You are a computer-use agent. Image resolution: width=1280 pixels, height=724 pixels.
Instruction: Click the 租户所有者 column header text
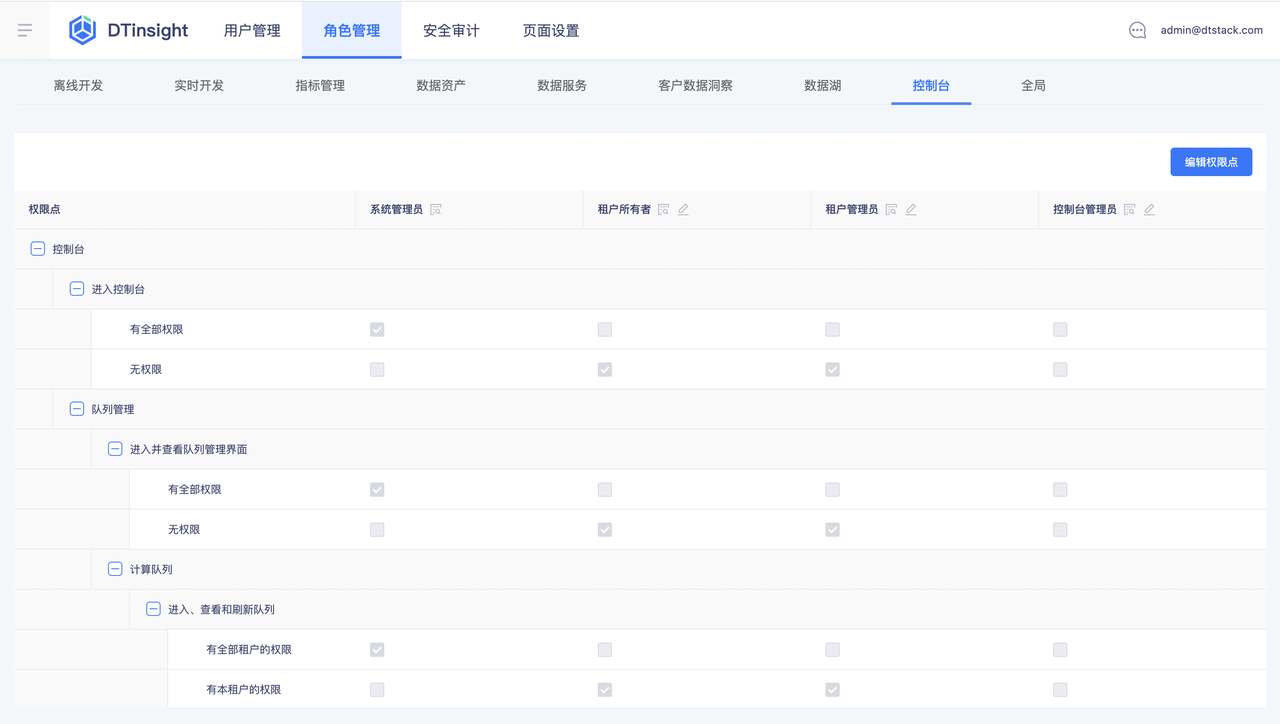(624, 209)
